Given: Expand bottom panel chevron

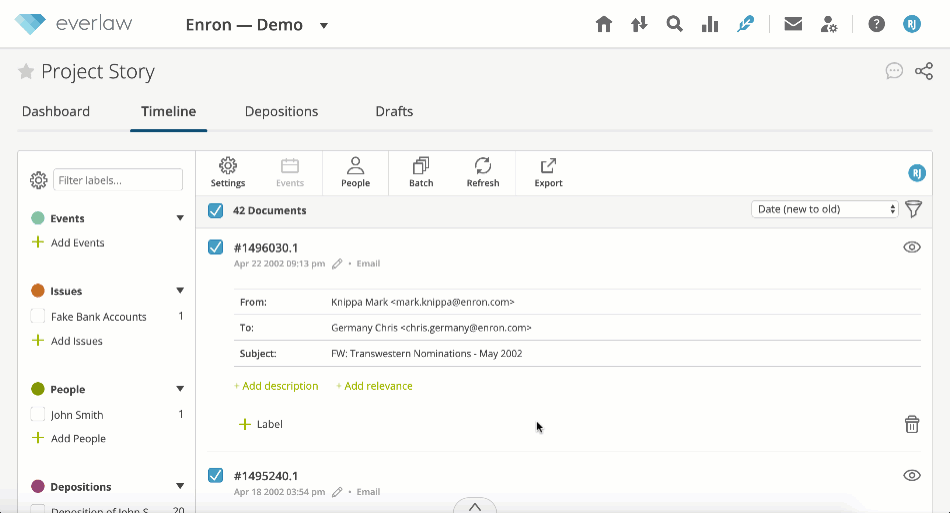Looking at the screenshot, I should (x=475, y=506).
